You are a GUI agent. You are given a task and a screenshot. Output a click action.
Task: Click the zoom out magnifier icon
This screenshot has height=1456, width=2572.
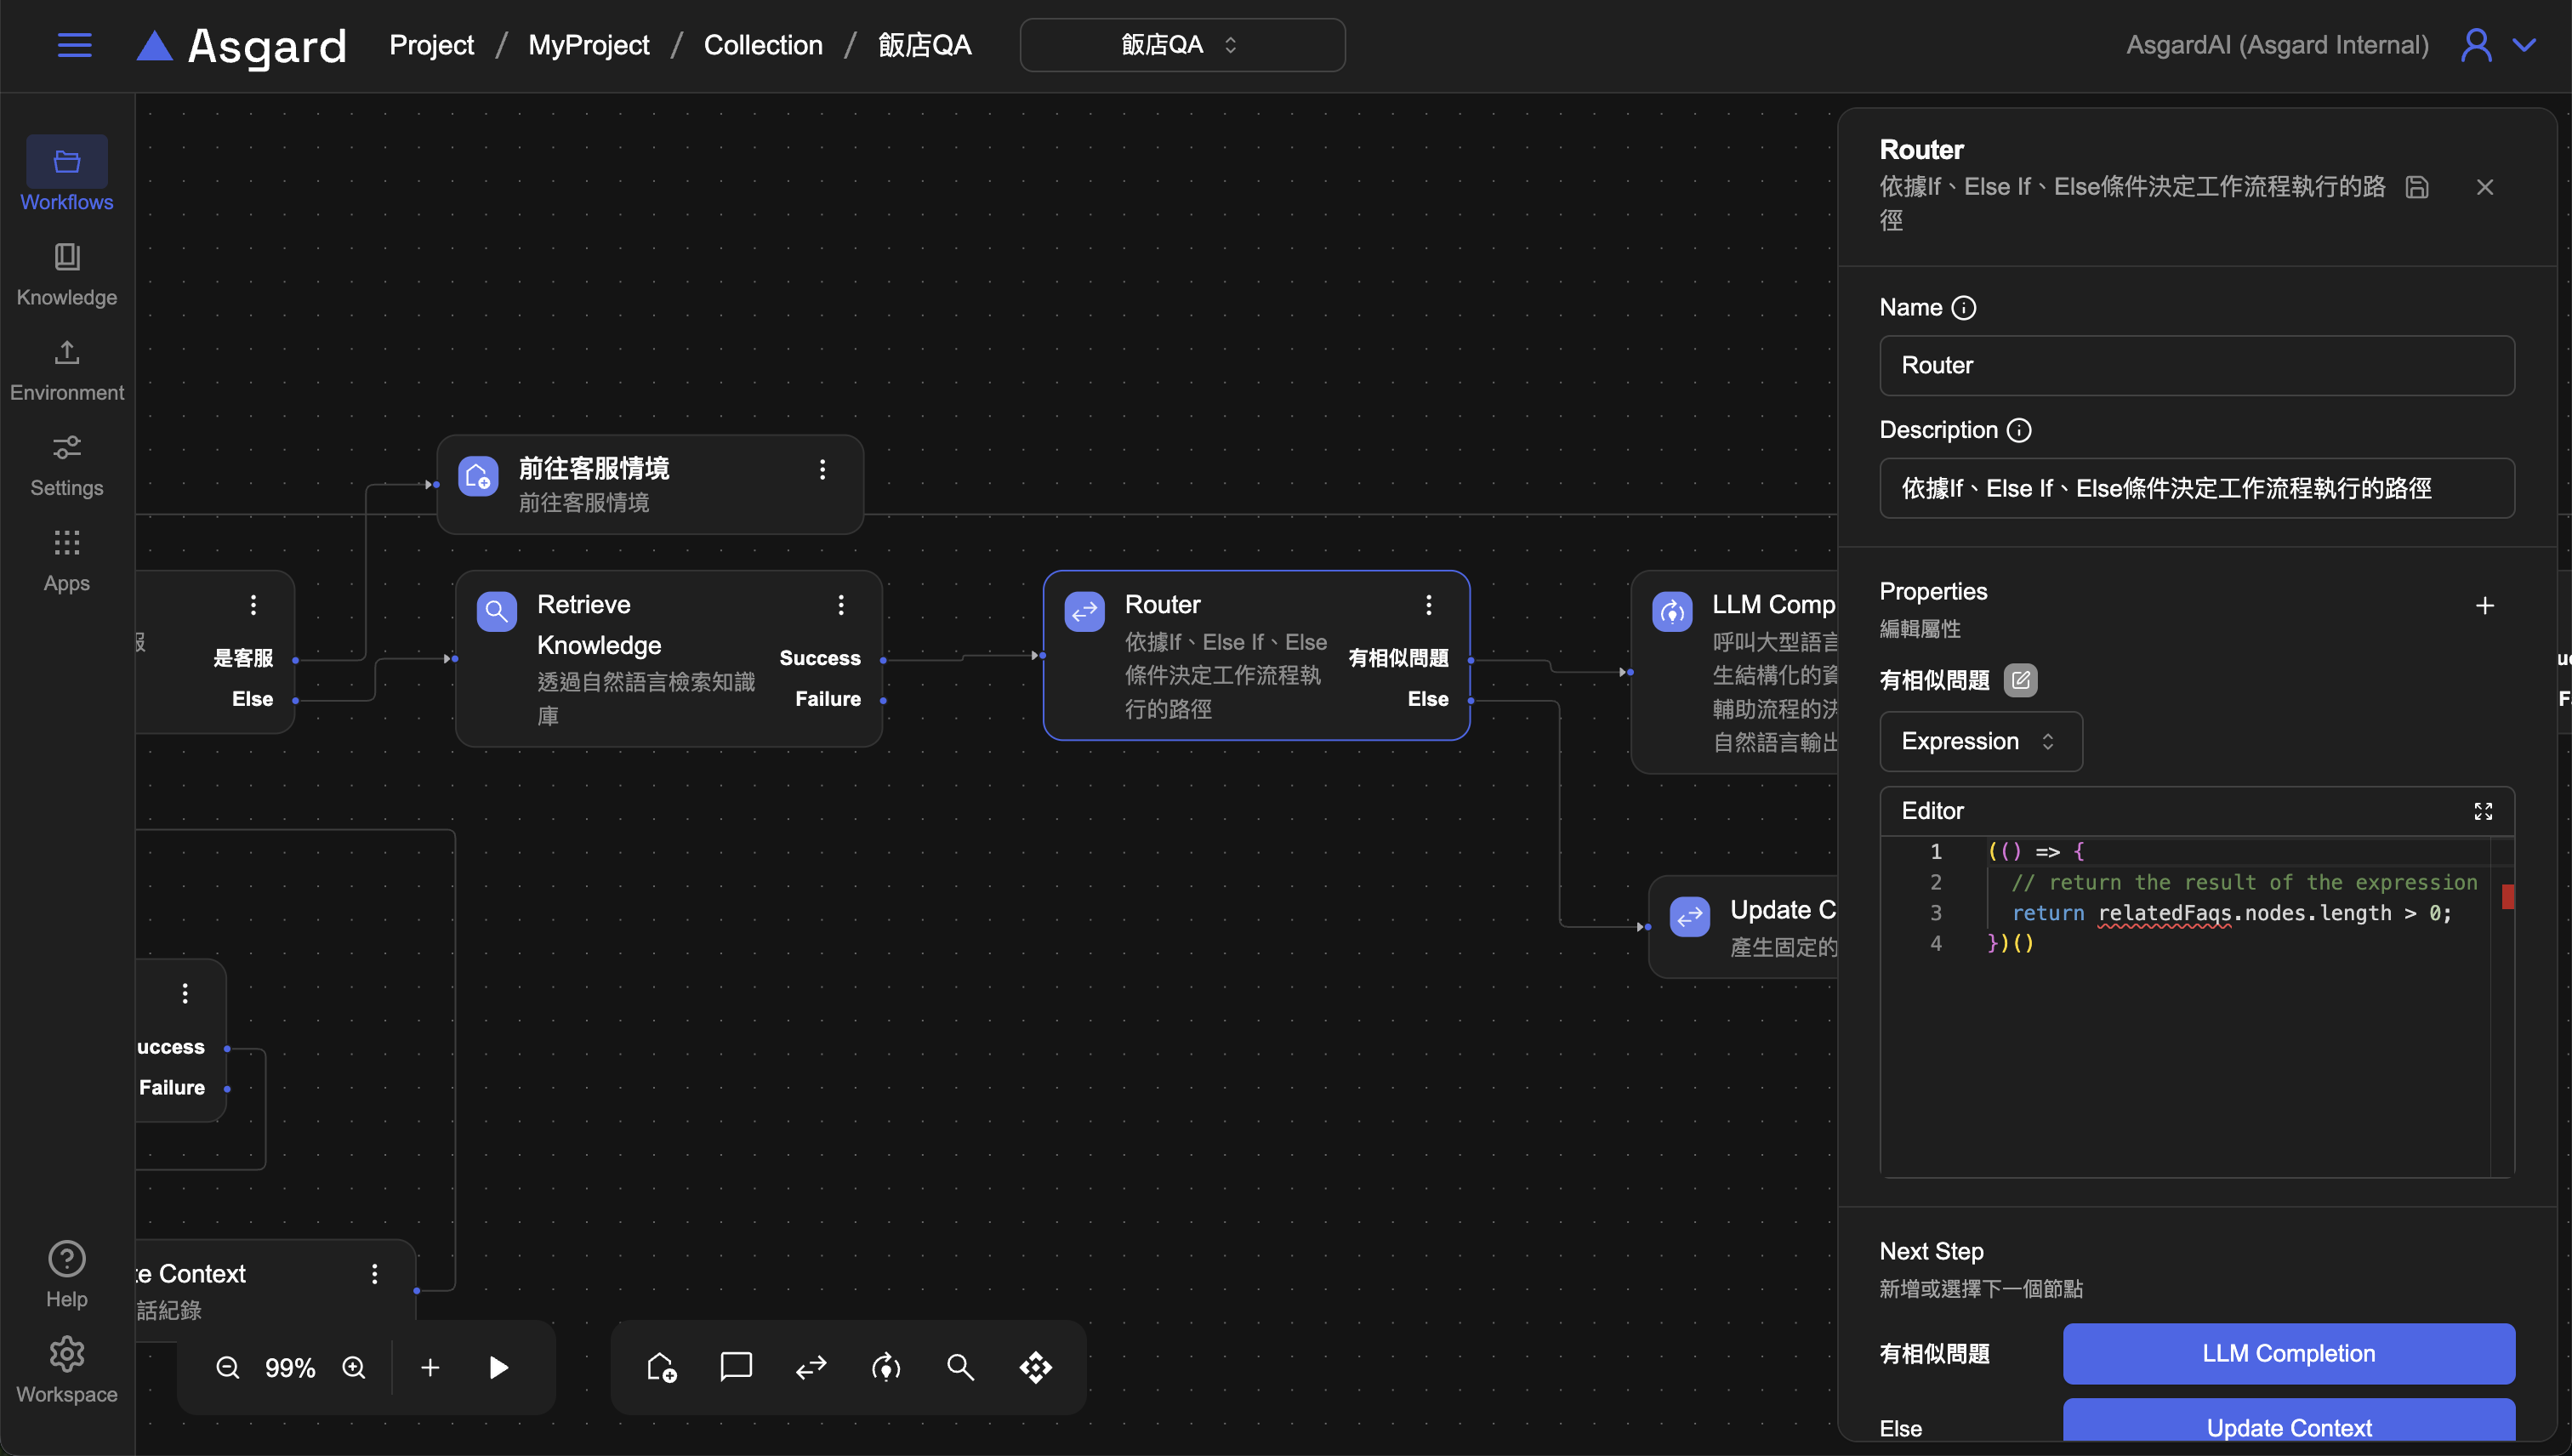click(228, 1367)
